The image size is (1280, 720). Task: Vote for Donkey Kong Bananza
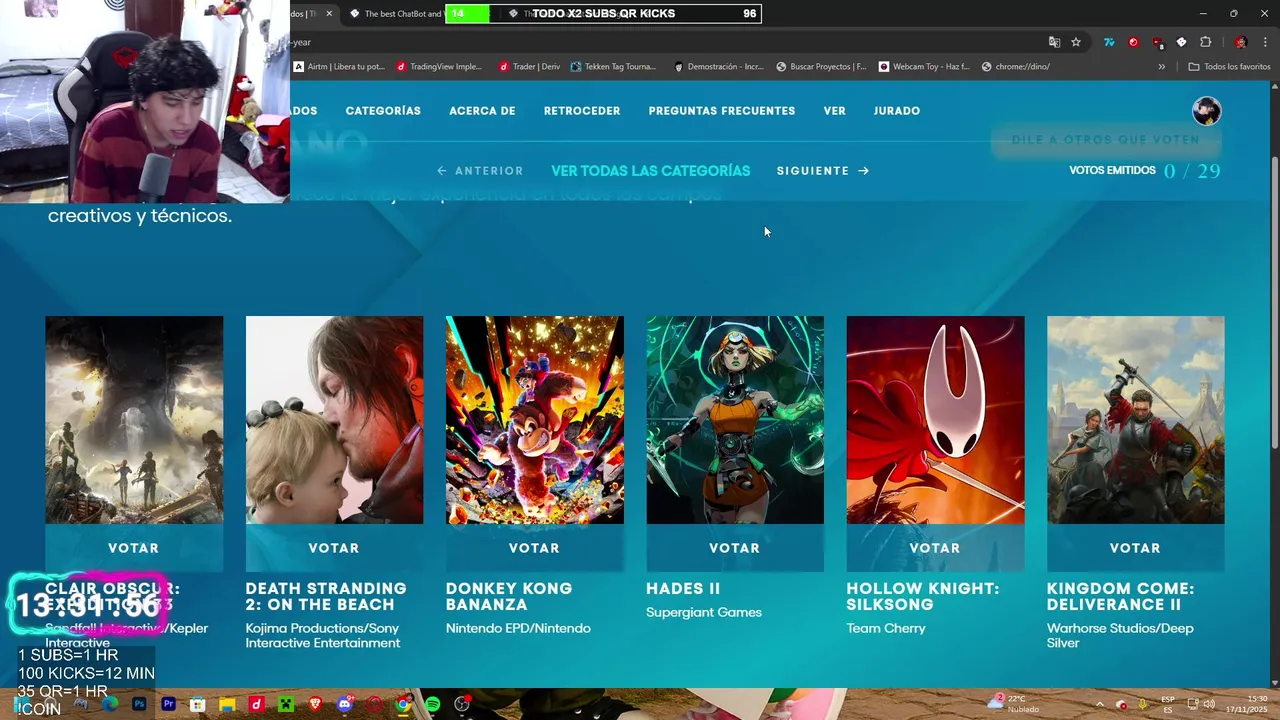(534, 548)
